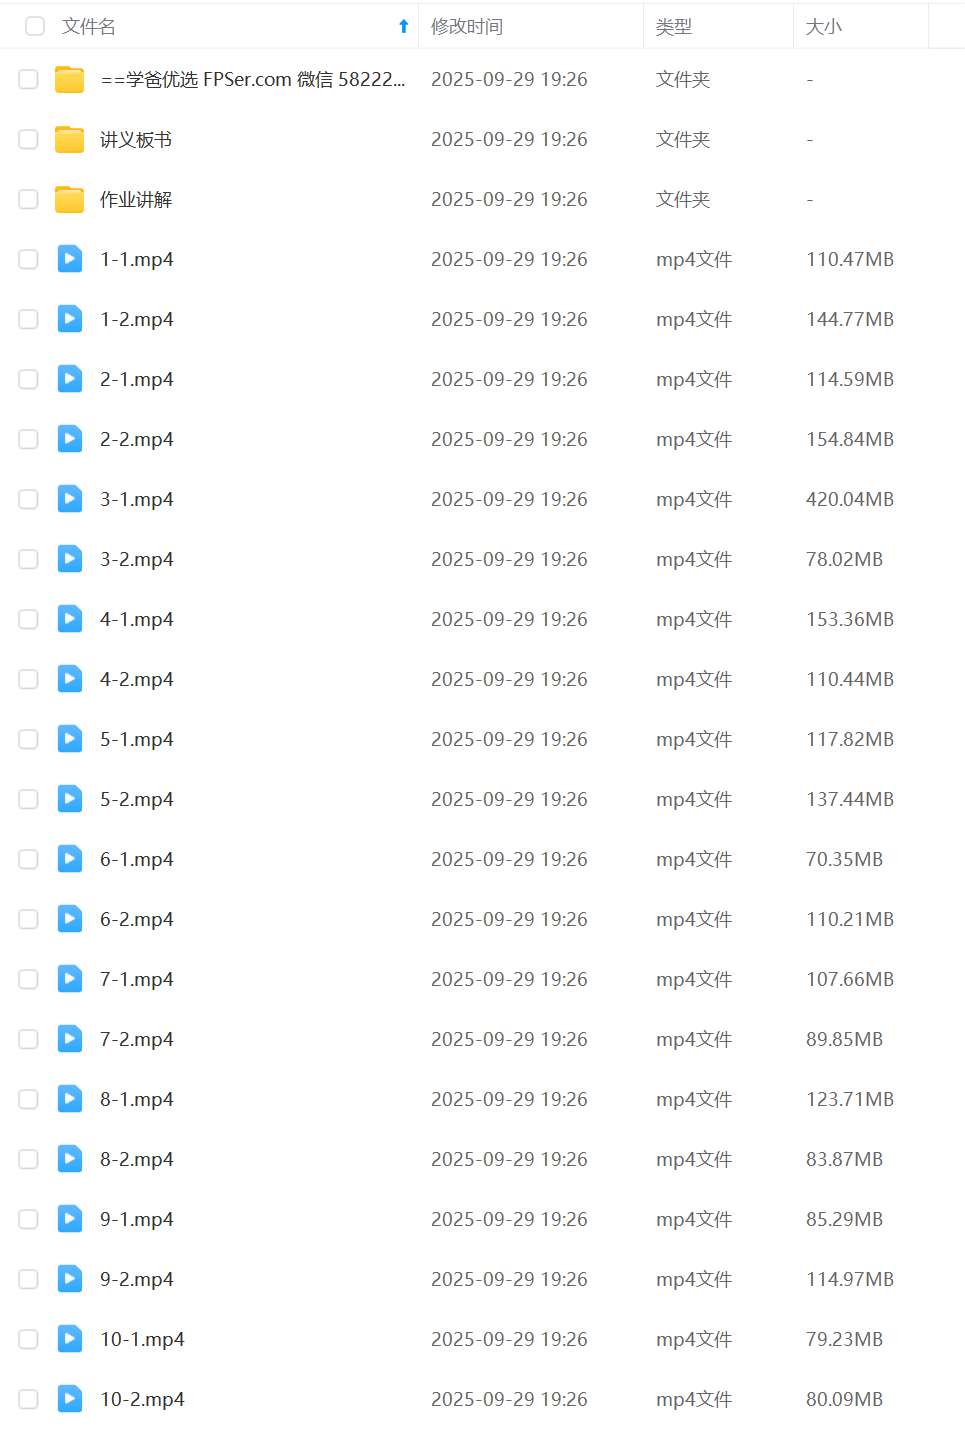This screenshot has width=965, height=1442.
Task: Click the video icon for 9-2.mp4
Action: pyautogui.click(x=70, y=1279)
